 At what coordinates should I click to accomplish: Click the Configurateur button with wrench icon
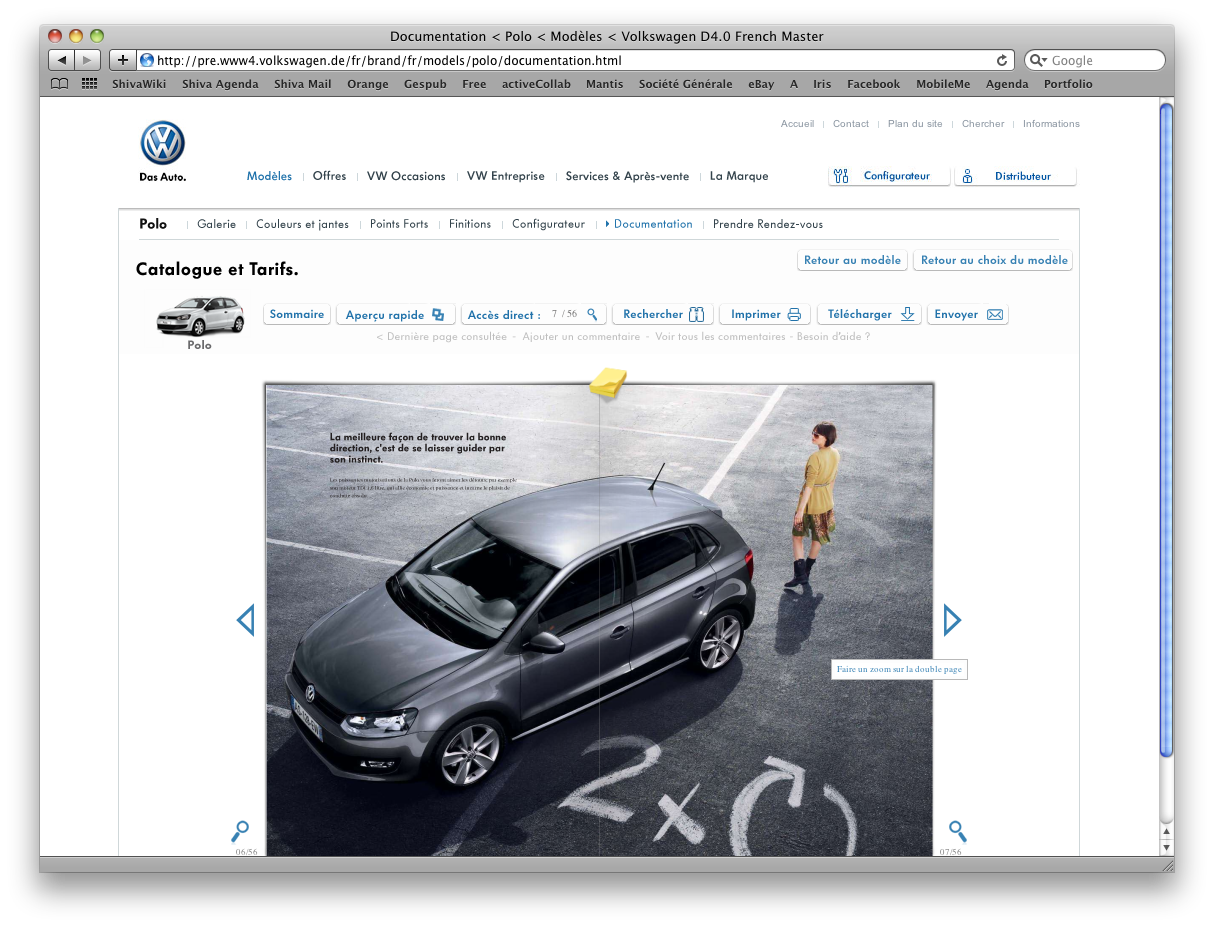[x=889, y=176]
